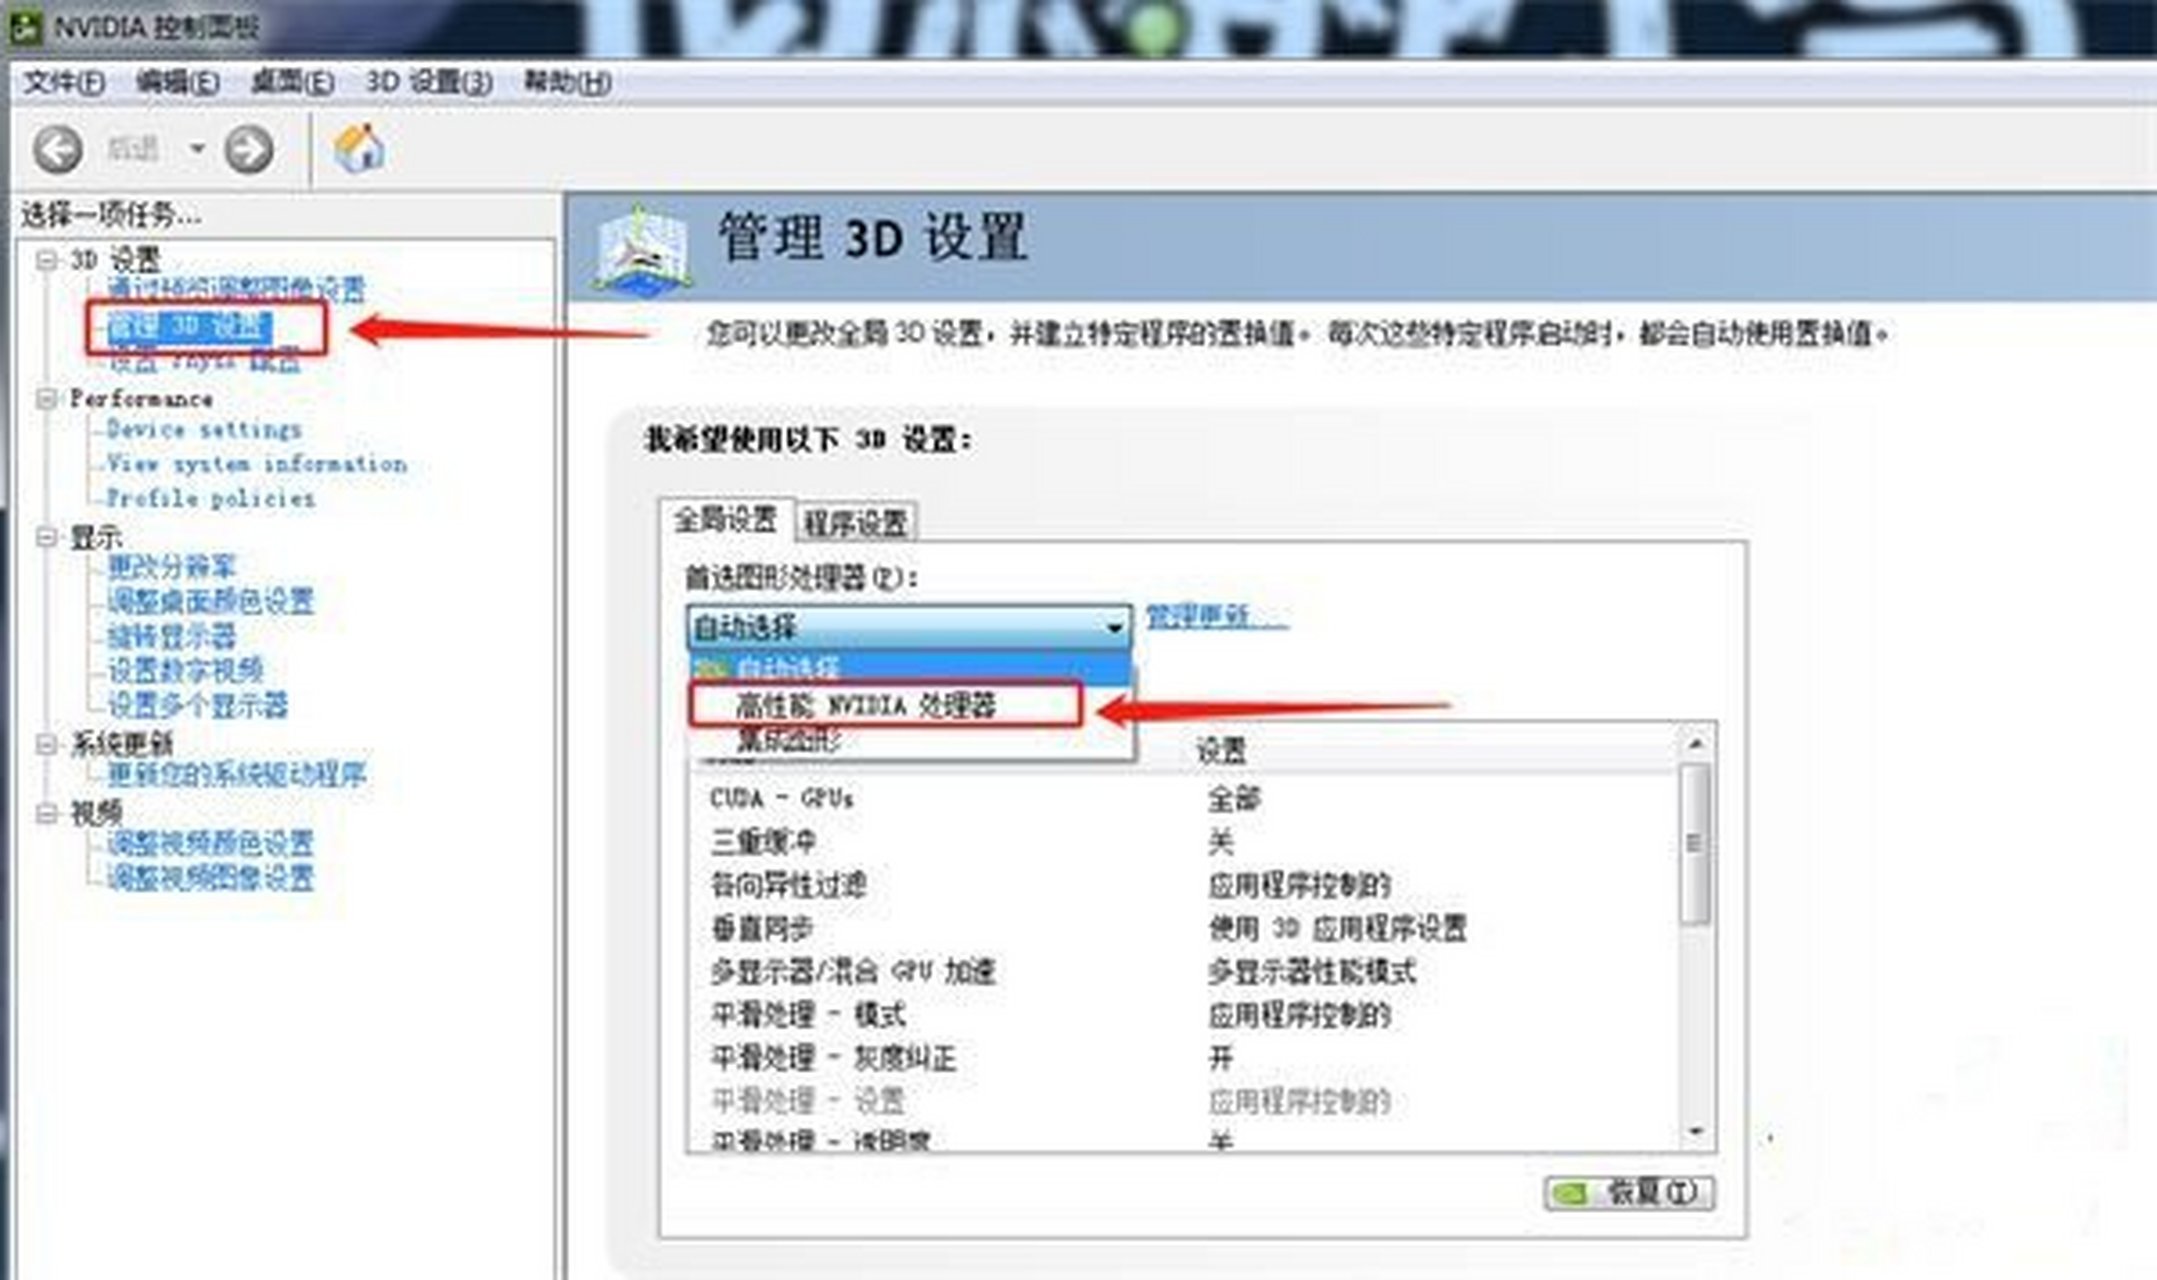Click the 全部 value for CUDA
Screen dimensions: 2157x1280
point(1234,799)
